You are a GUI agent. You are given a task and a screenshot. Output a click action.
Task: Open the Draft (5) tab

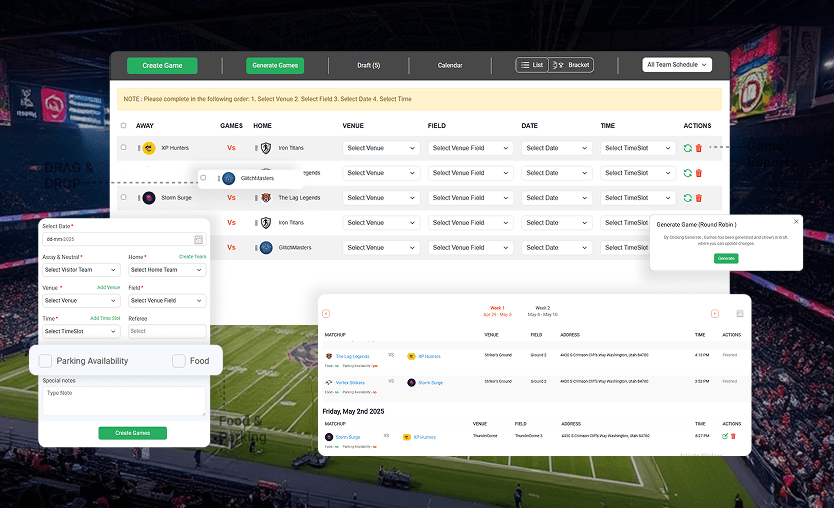[369, 65]
